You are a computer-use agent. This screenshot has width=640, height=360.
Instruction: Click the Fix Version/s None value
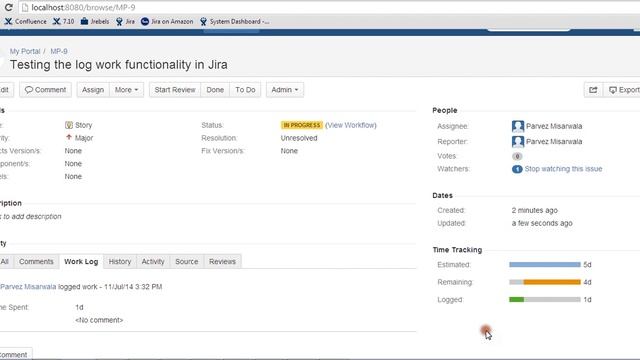point(289,151)
